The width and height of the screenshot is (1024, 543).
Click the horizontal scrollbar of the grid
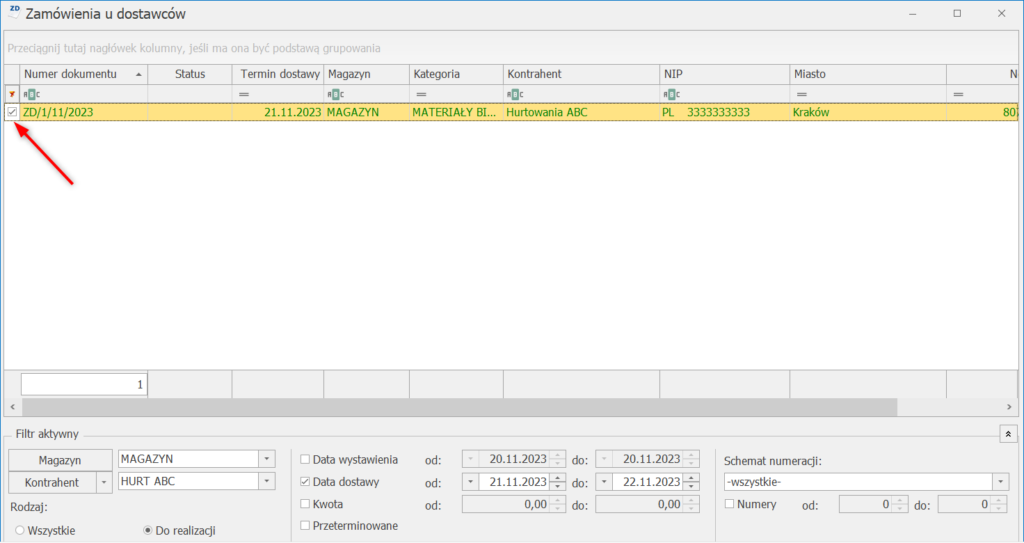coord(460,408)
